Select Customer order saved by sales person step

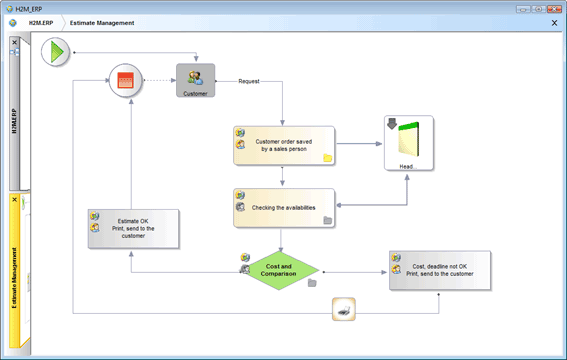click(284, 145)
